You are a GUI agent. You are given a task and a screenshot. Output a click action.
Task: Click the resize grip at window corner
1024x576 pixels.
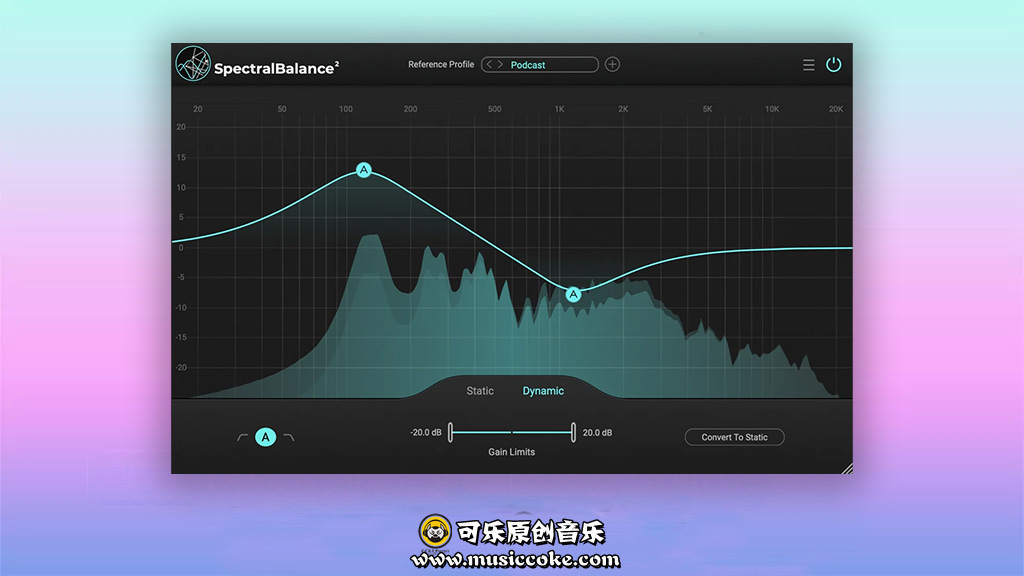pos(846,467)
